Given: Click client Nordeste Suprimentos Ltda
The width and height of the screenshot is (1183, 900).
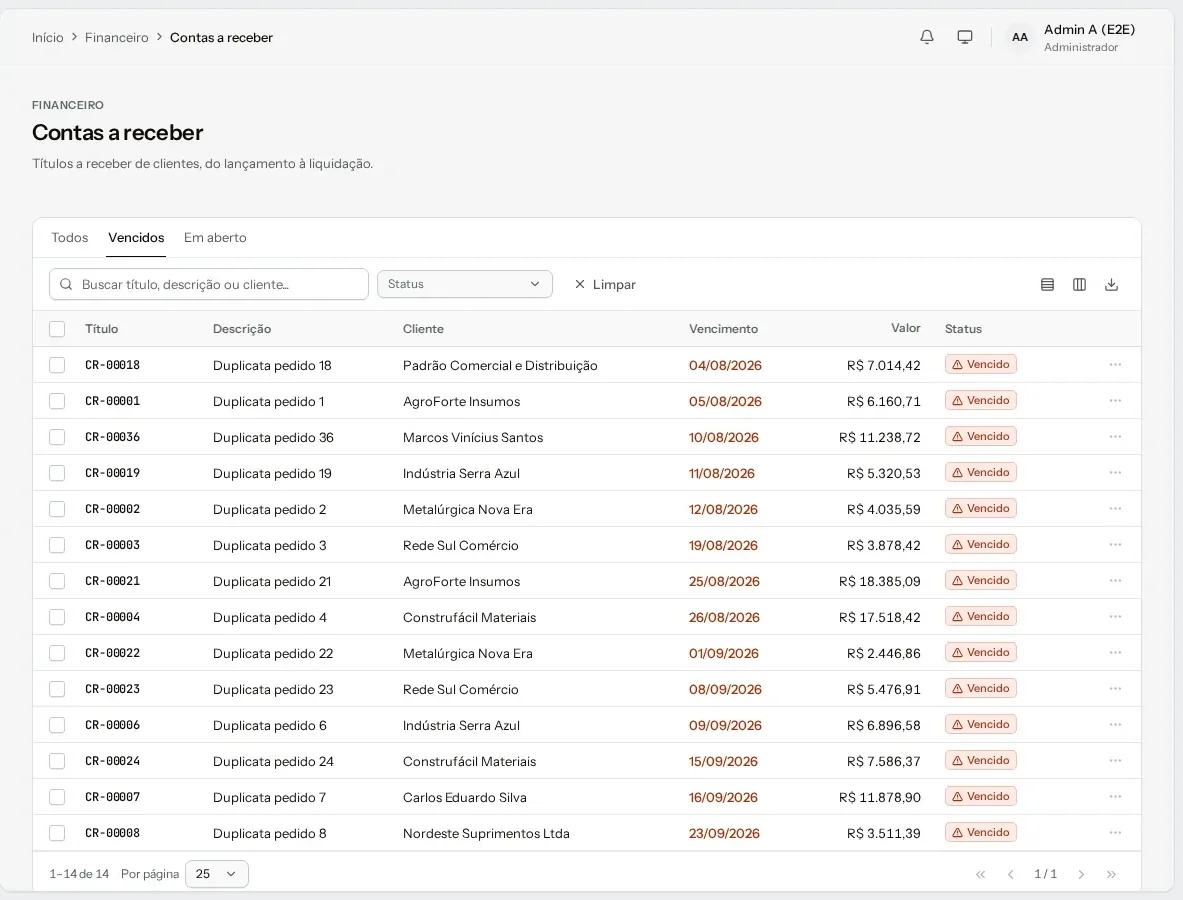Looking at the screenshot, I should tap(486, 834).
